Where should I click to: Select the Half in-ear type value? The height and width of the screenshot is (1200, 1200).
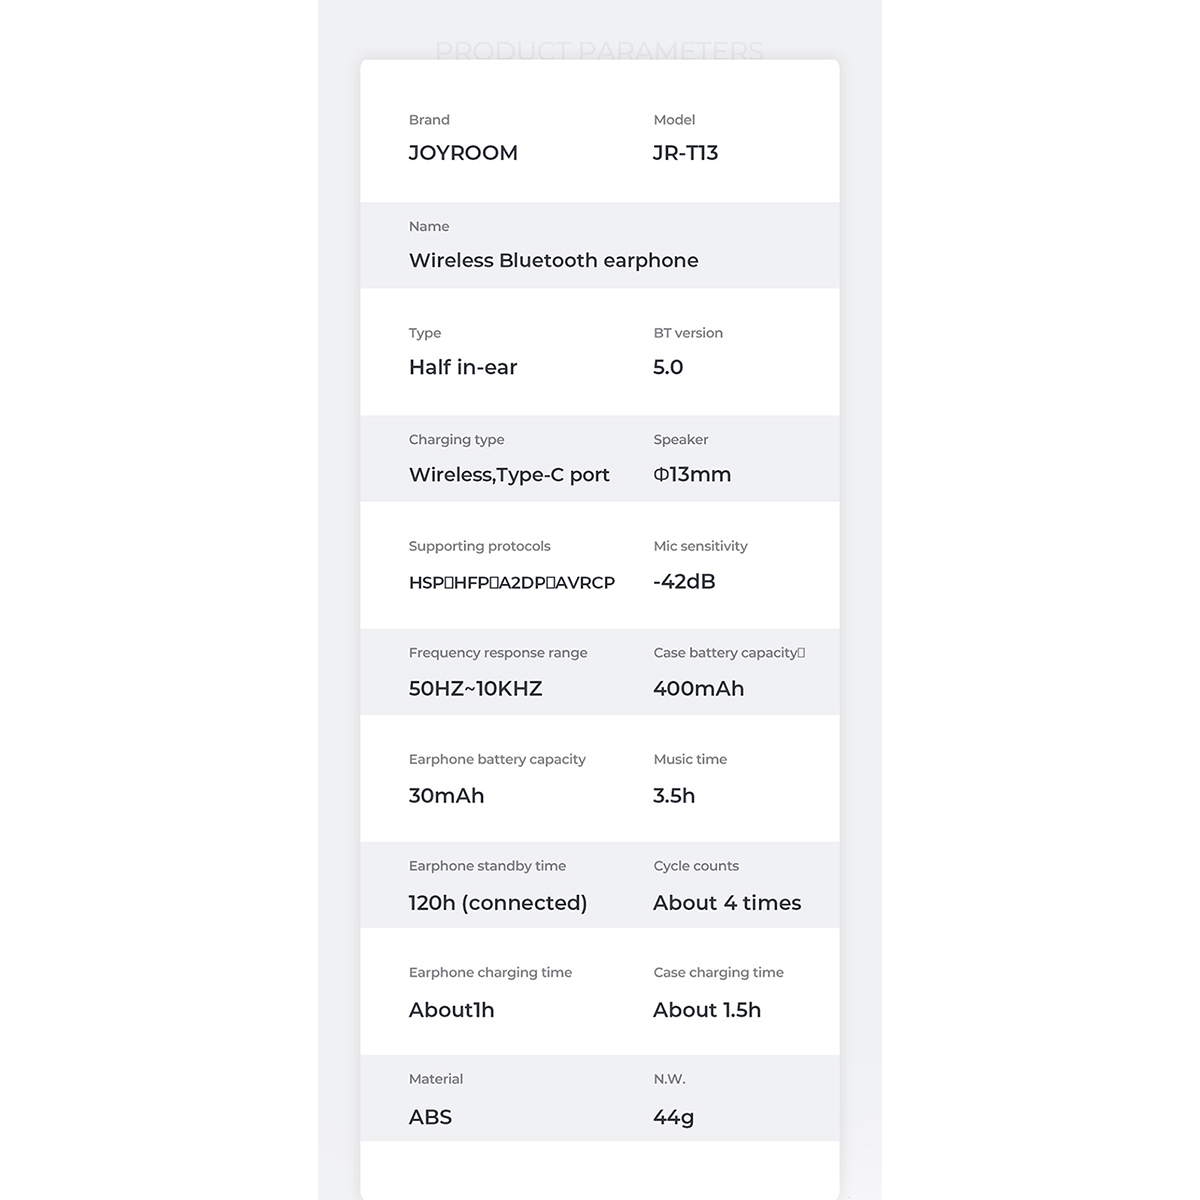(462, 367)
